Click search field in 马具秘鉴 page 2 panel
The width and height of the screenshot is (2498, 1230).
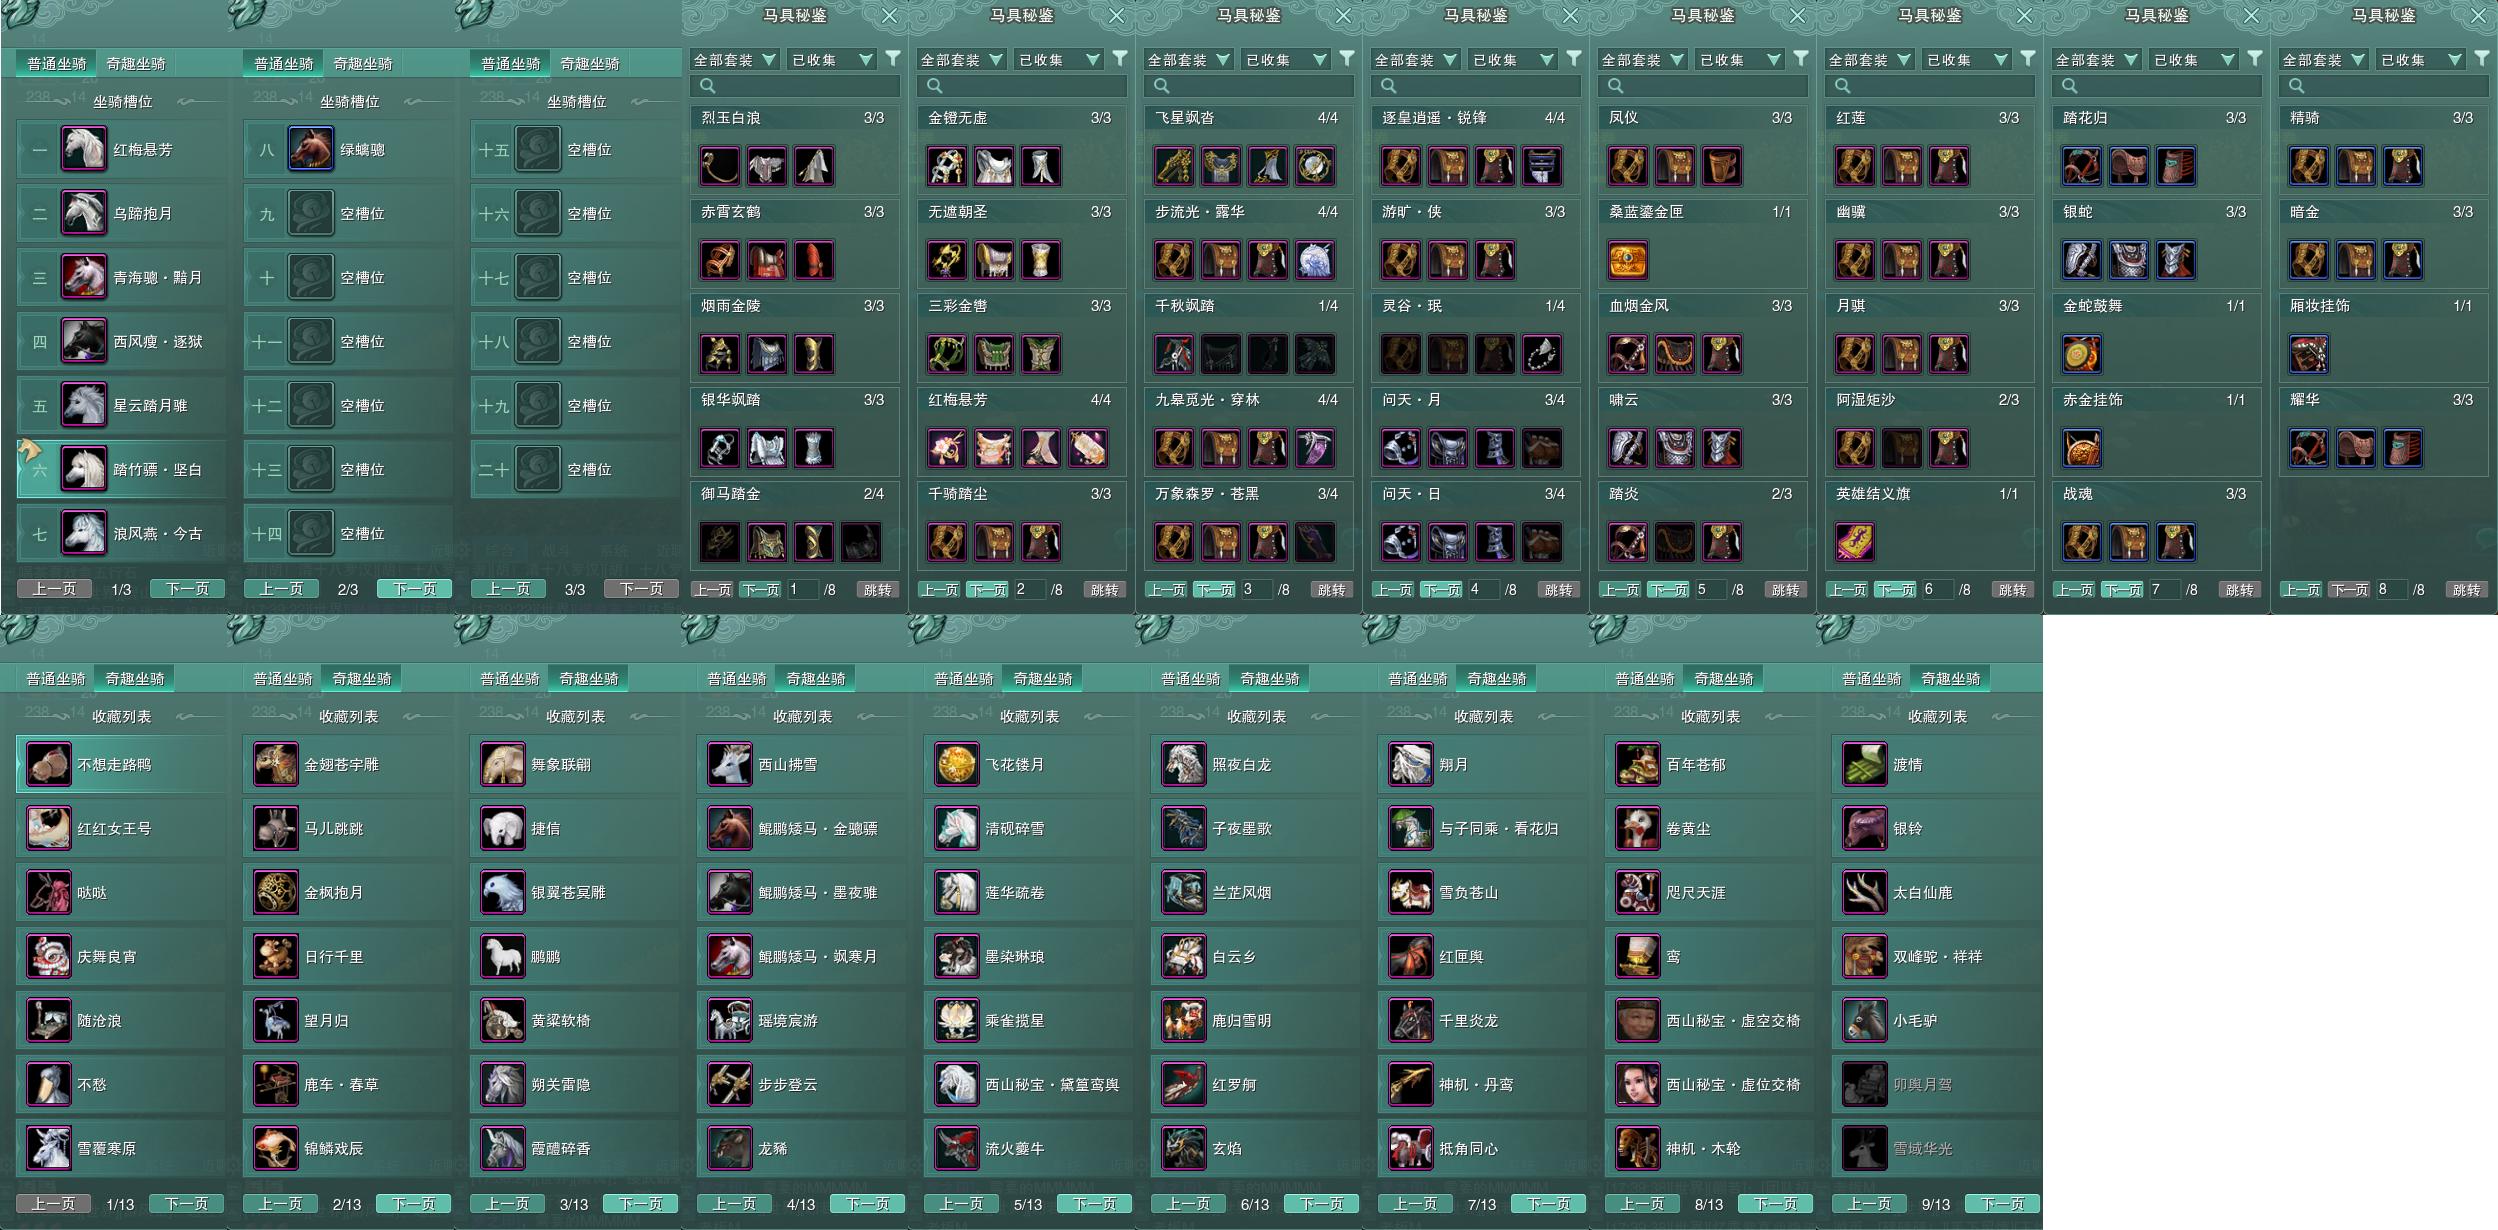coord(1022,86)
